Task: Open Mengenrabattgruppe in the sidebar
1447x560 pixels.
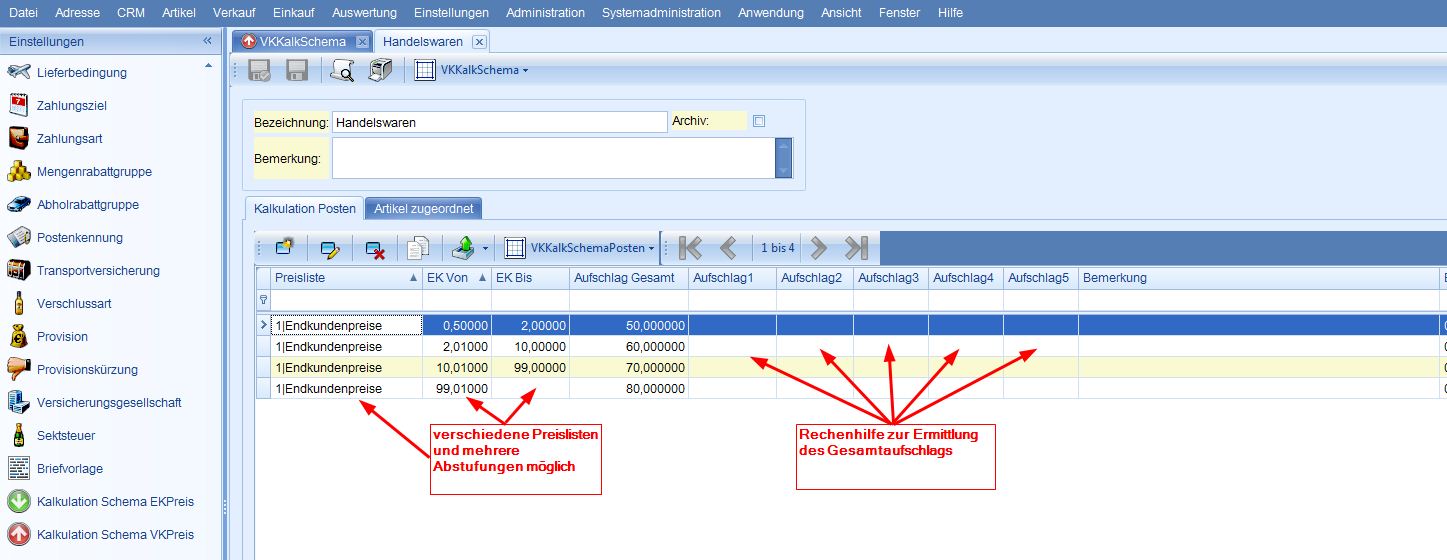Action: click(94, 172)
